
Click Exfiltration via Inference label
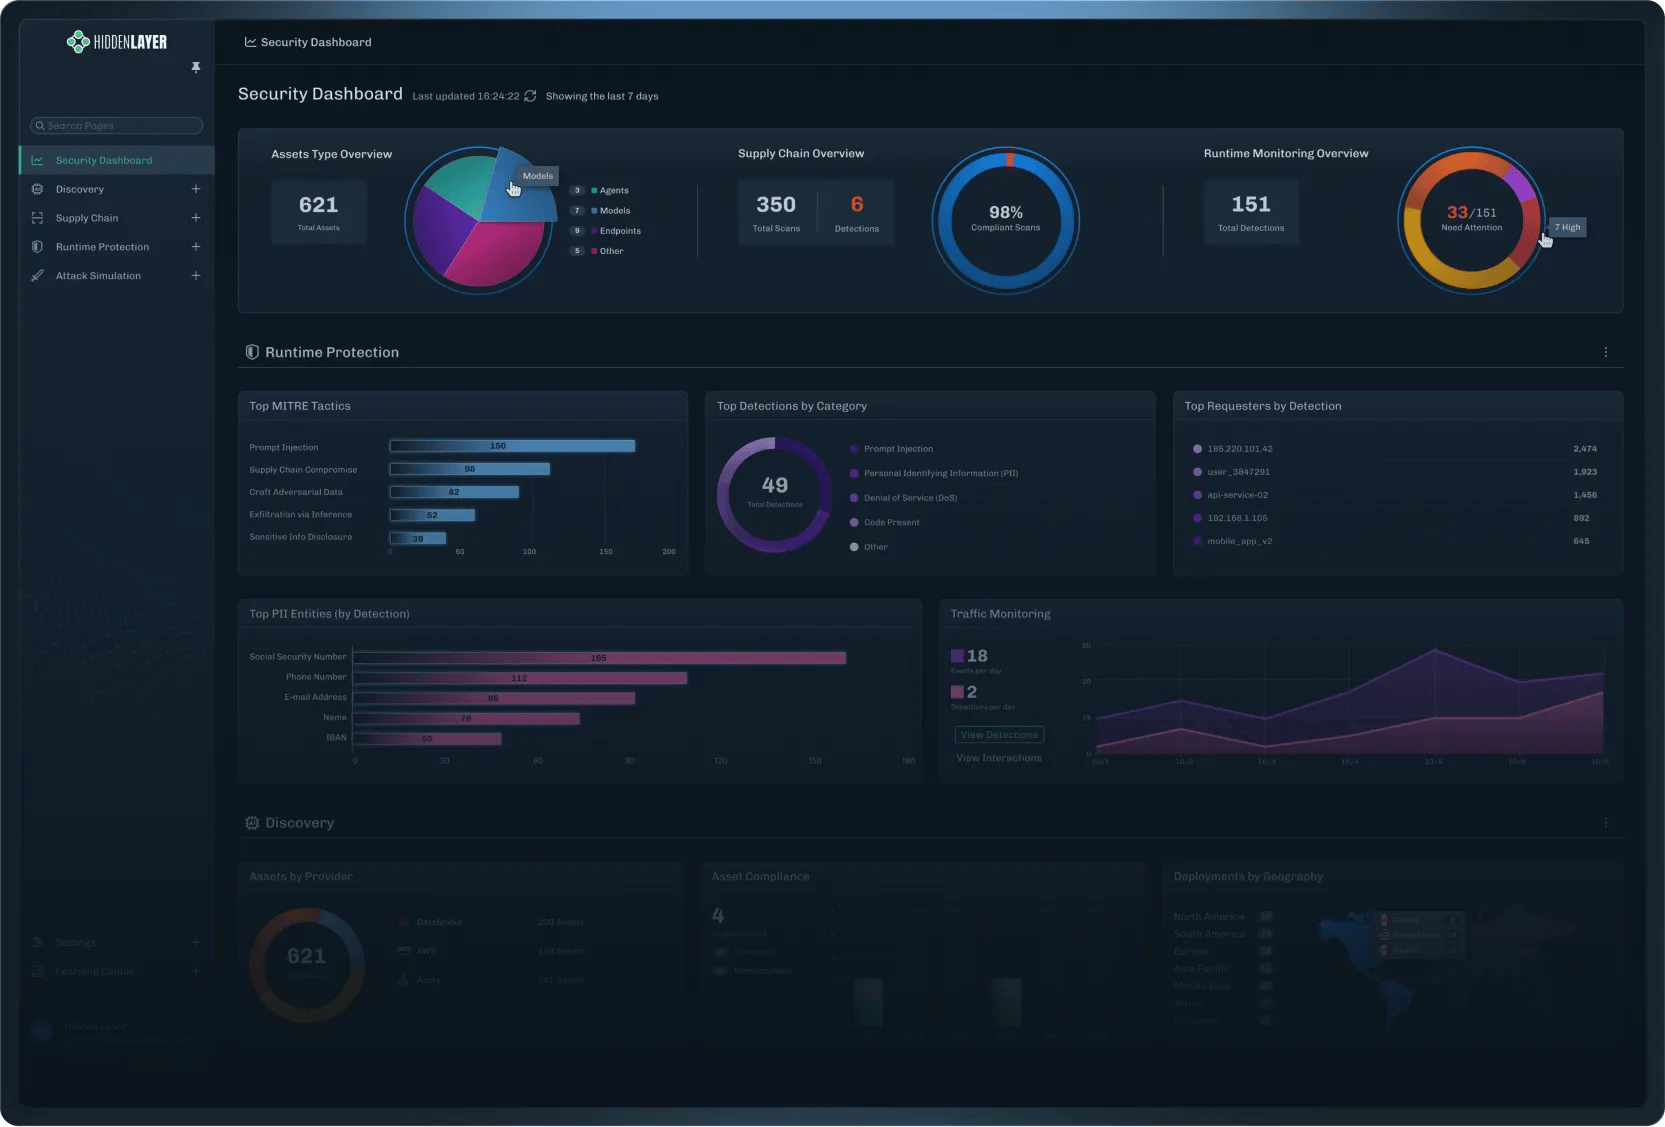pos(301,515)
